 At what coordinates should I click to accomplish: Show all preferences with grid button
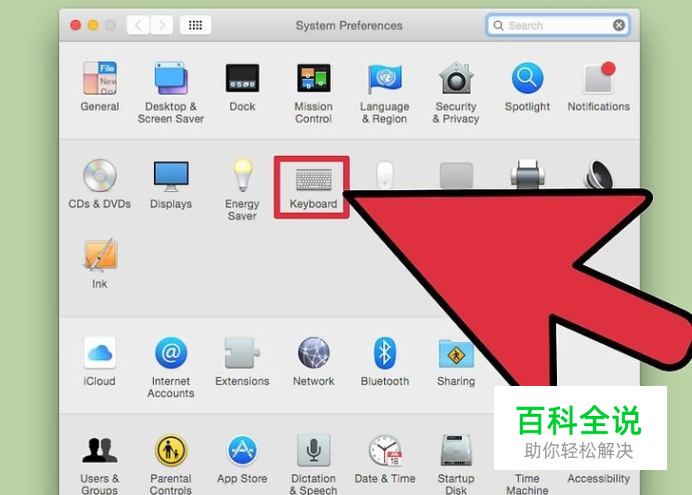click(196, 25)
